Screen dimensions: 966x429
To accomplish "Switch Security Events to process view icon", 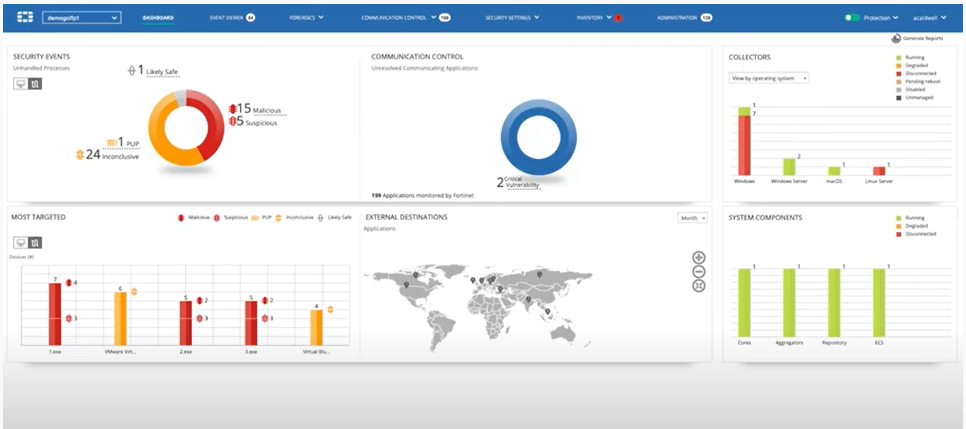I will coord(34,84).
